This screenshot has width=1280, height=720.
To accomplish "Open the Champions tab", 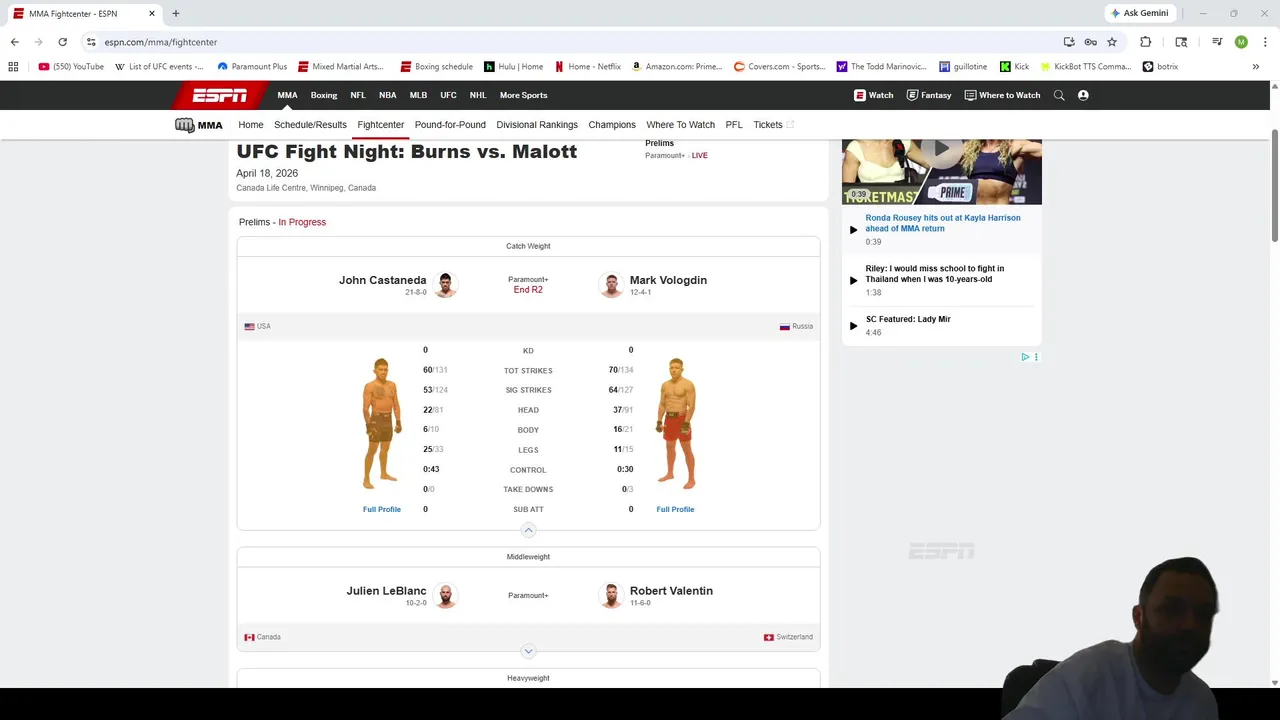I will [612, 125].
